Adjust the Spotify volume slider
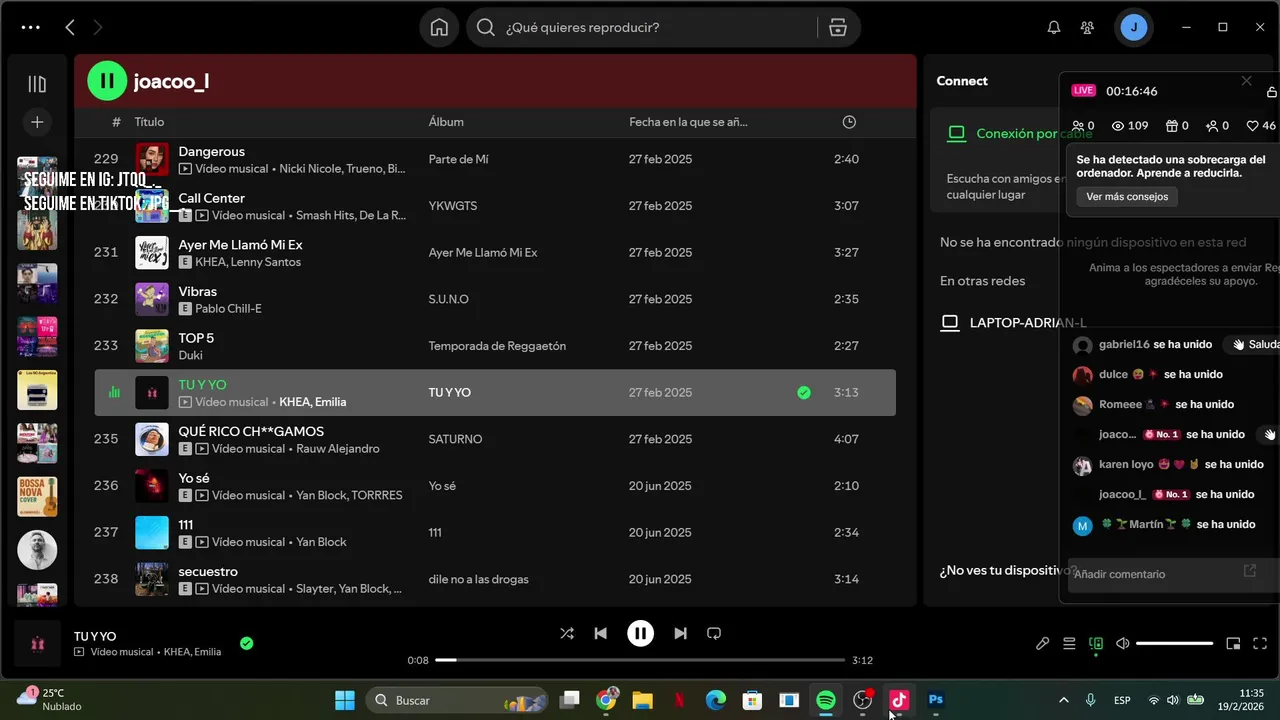This screenshot has width=1280, height=720. 1175,644
